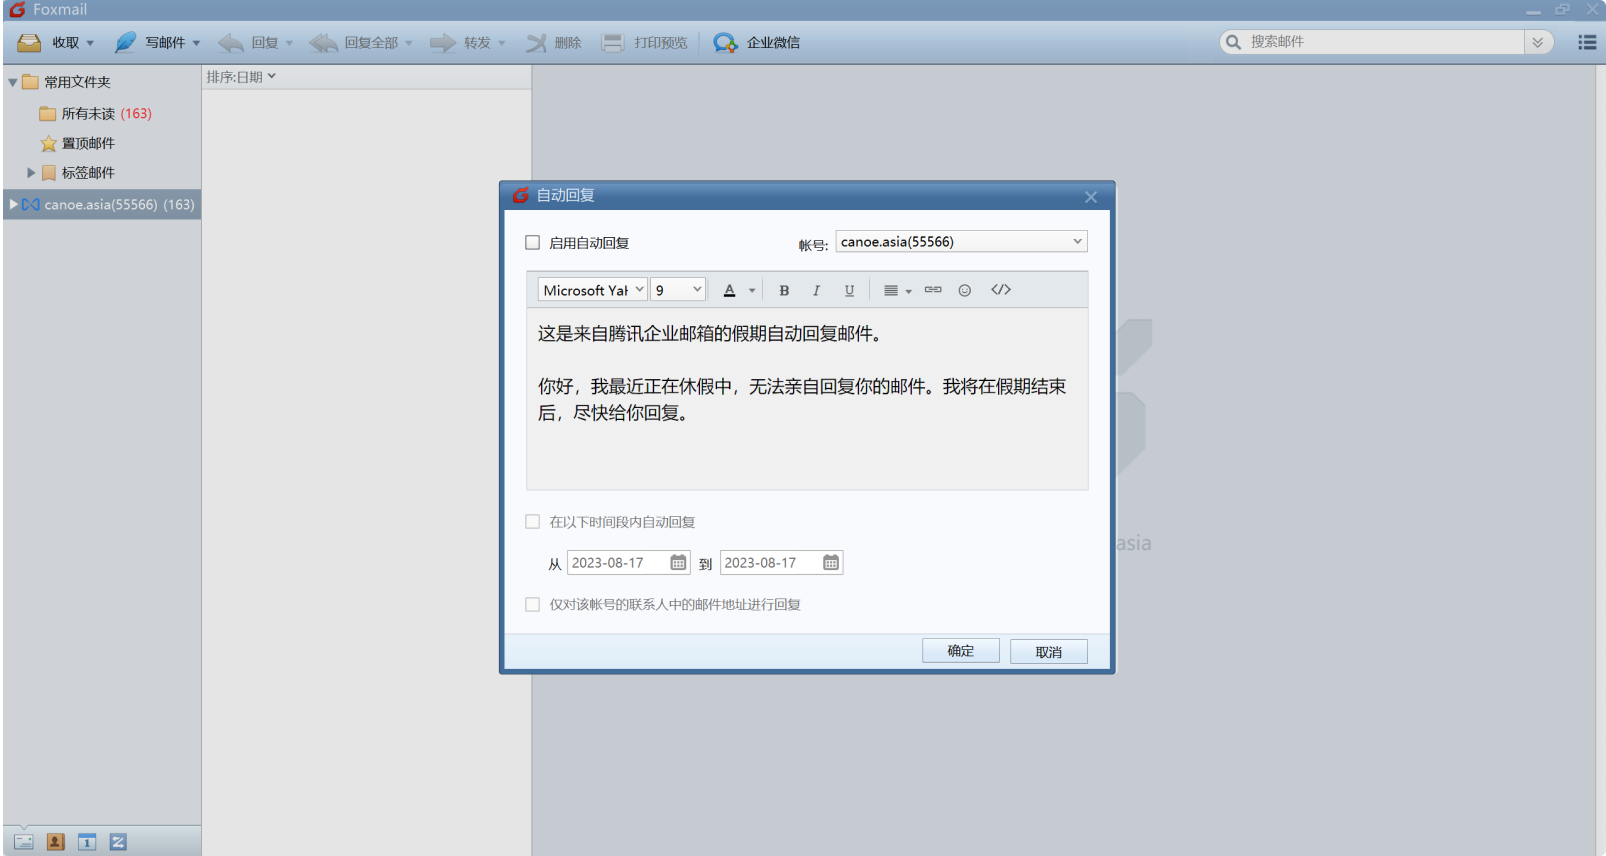Click the 收取 receive mail icon
This screenshot has height=856, width=1606.
pos(29,43)
